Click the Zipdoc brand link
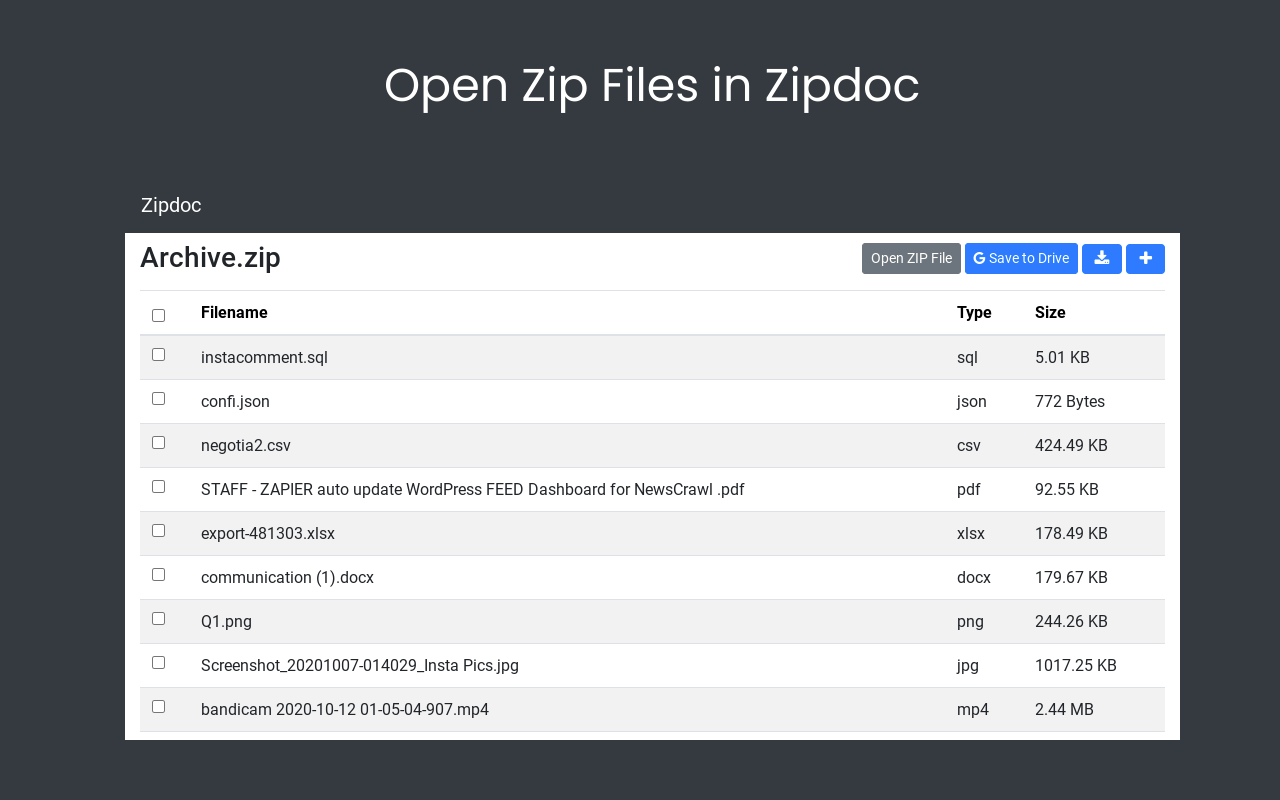Screen dimensions: 1280x800 click(x=171, y=205)
